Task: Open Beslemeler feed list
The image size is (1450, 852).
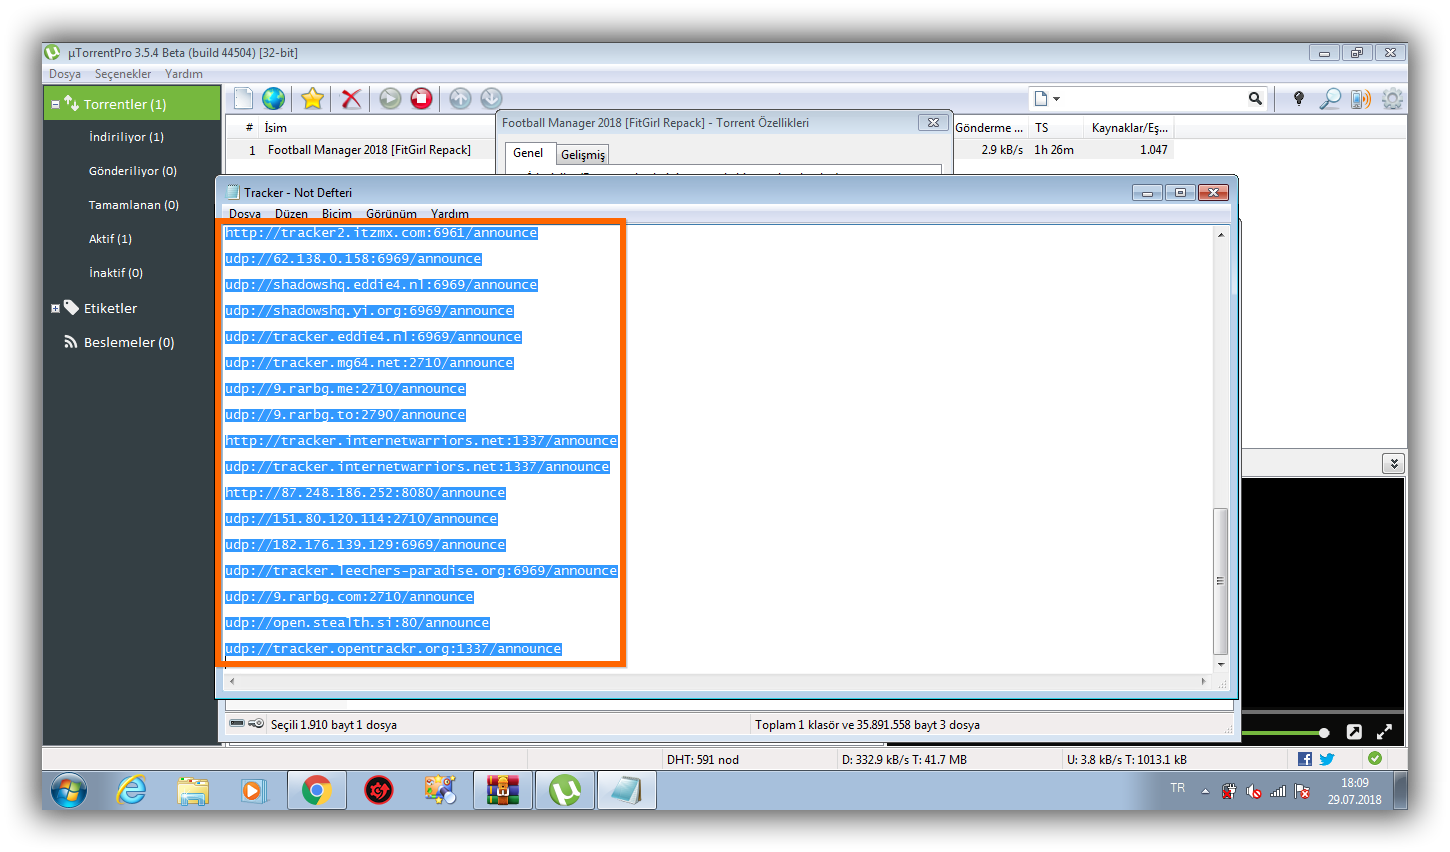Action: pyautogui.click(x=120, y=342)
